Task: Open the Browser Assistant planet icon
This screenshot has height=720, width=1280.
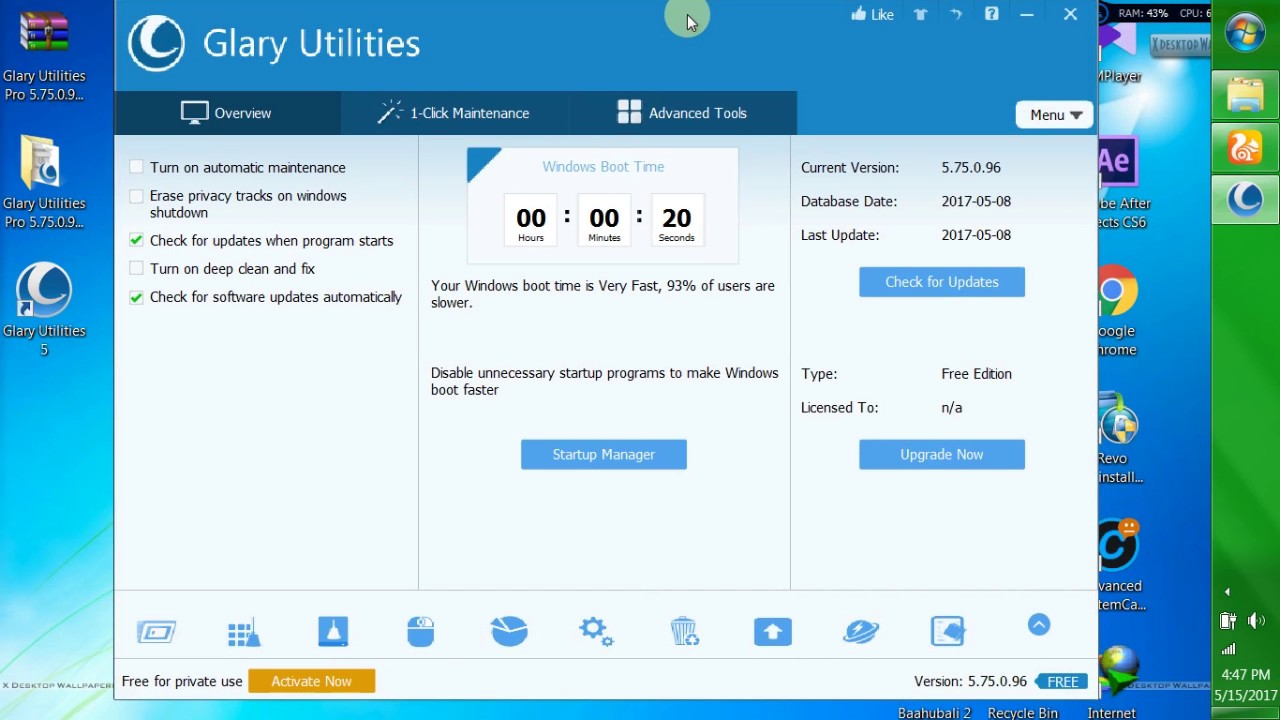Action: click(x=860, y=631)
